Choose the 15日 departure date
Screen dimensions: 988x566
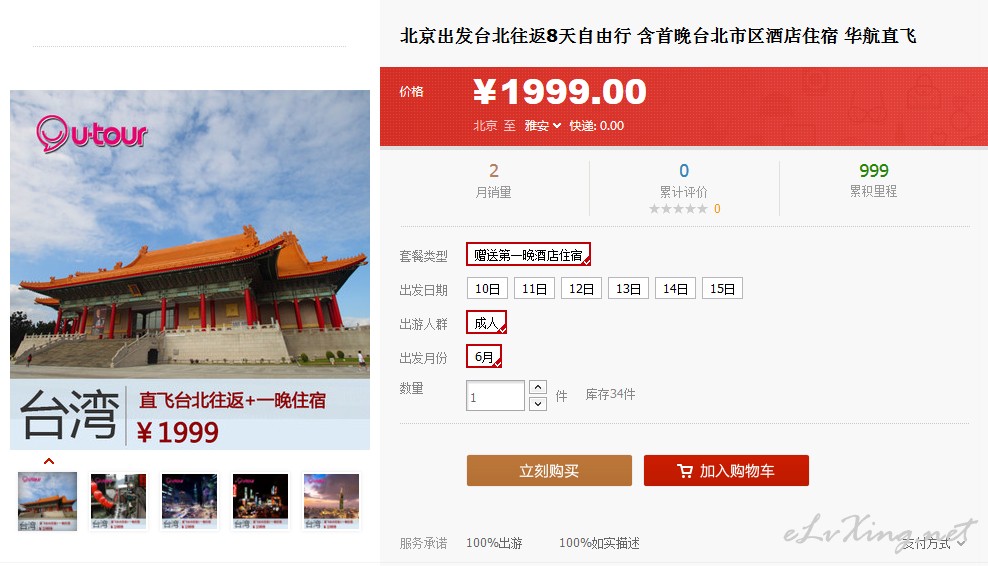[x=722, y=289]
